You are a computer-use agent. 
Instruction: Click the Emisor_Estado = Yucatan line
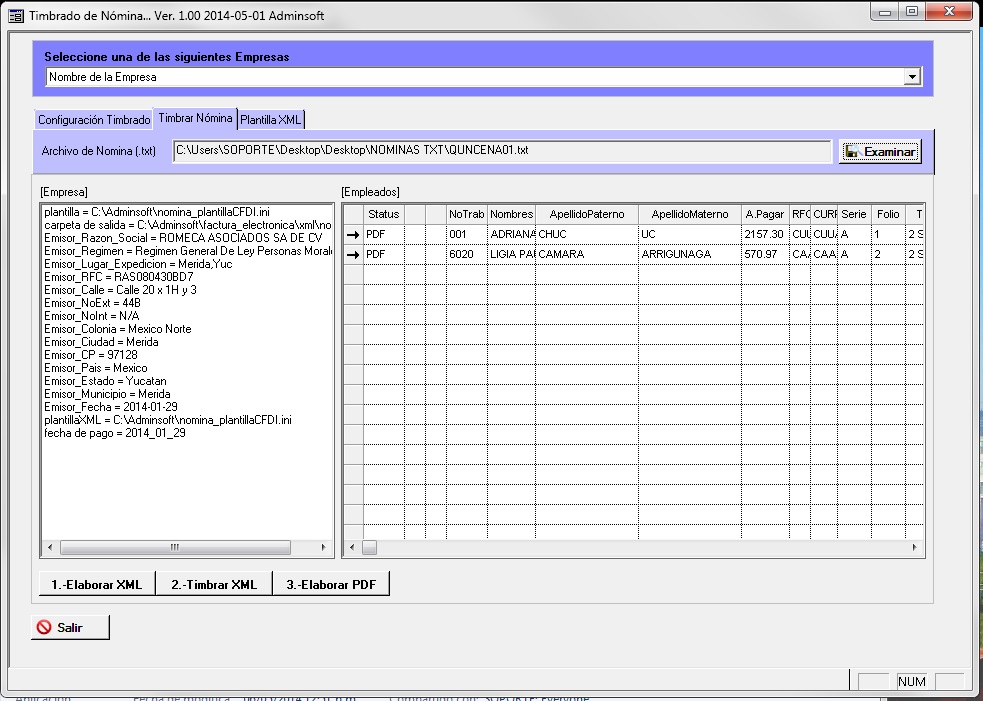pos(105,381)
